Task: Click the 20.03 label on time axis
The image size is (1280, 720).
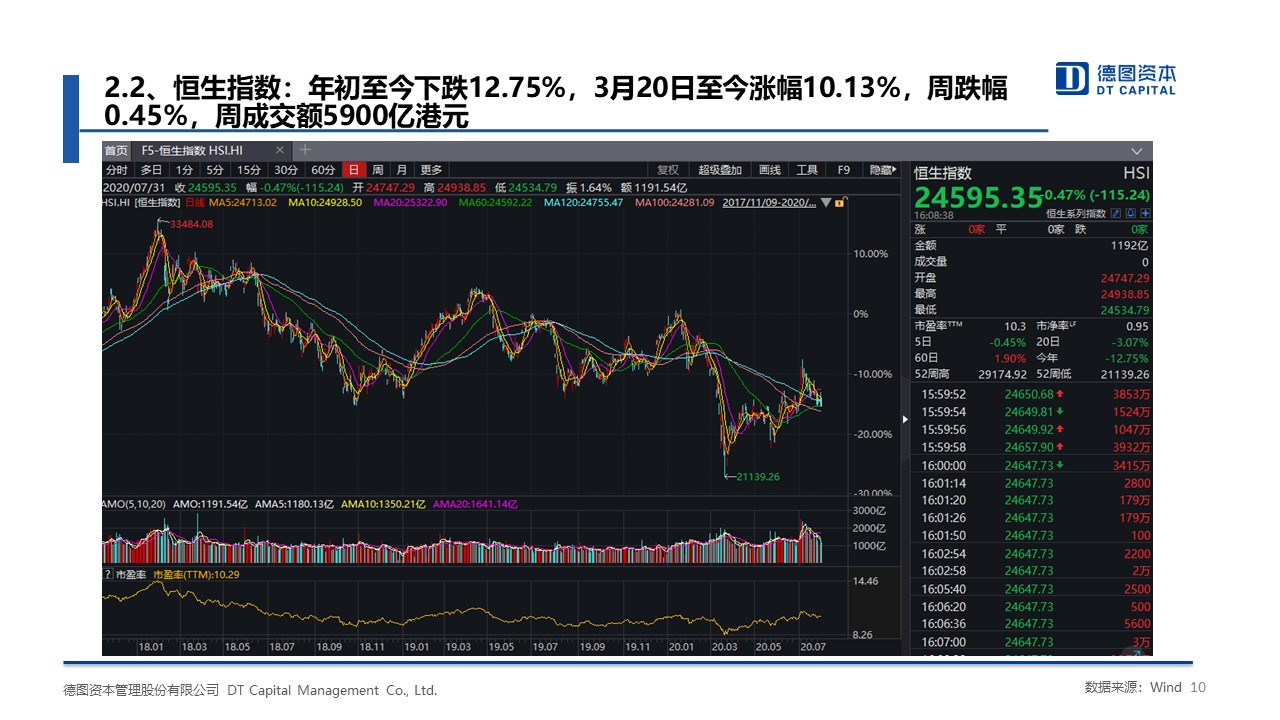Action: [x=723, y=647]
